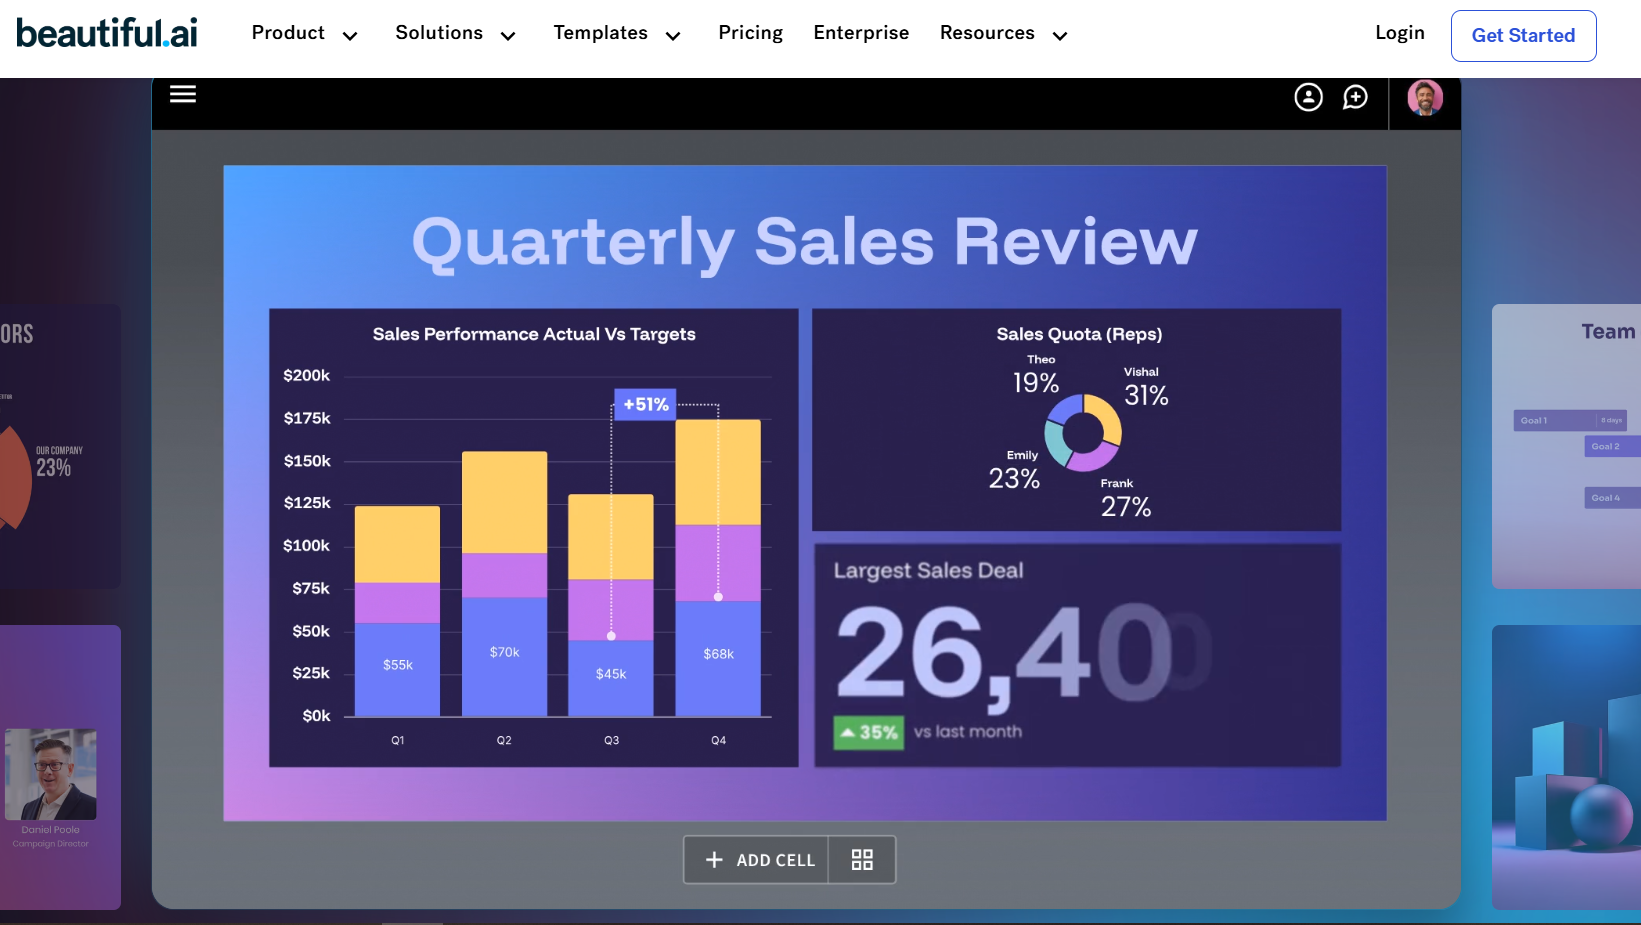1641x925 pixels.
Task: Open the hamburger menu in the editor
Action: [x=182, y=95]
